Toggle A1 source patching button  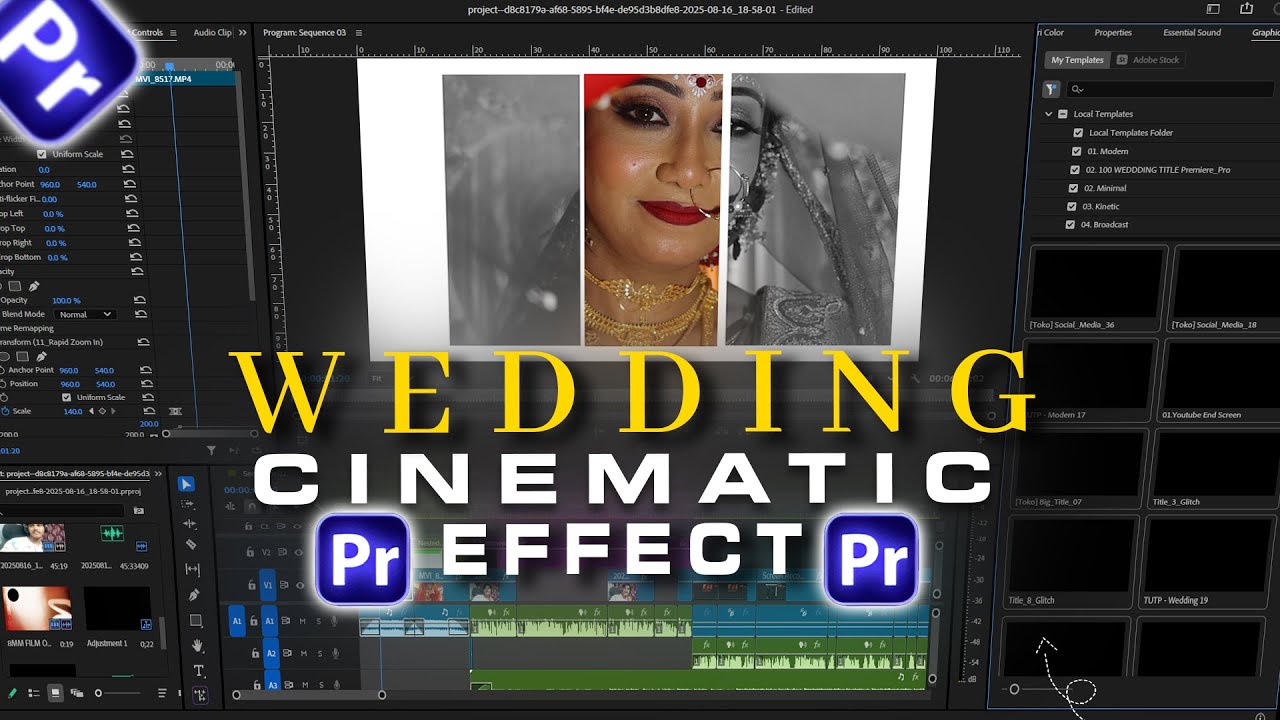pos(237,621)
